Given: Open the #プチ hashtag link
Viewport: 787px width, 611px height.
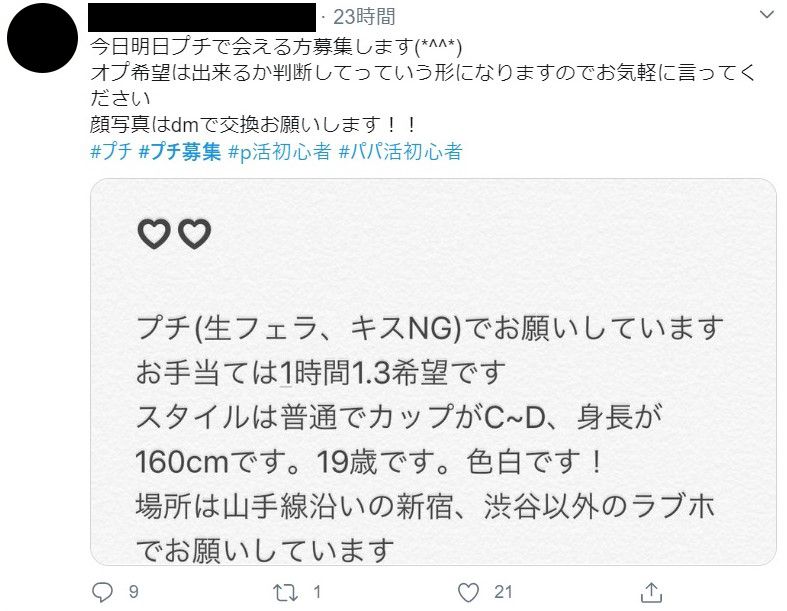Looking at the screenshot, I should coord(111,151).
